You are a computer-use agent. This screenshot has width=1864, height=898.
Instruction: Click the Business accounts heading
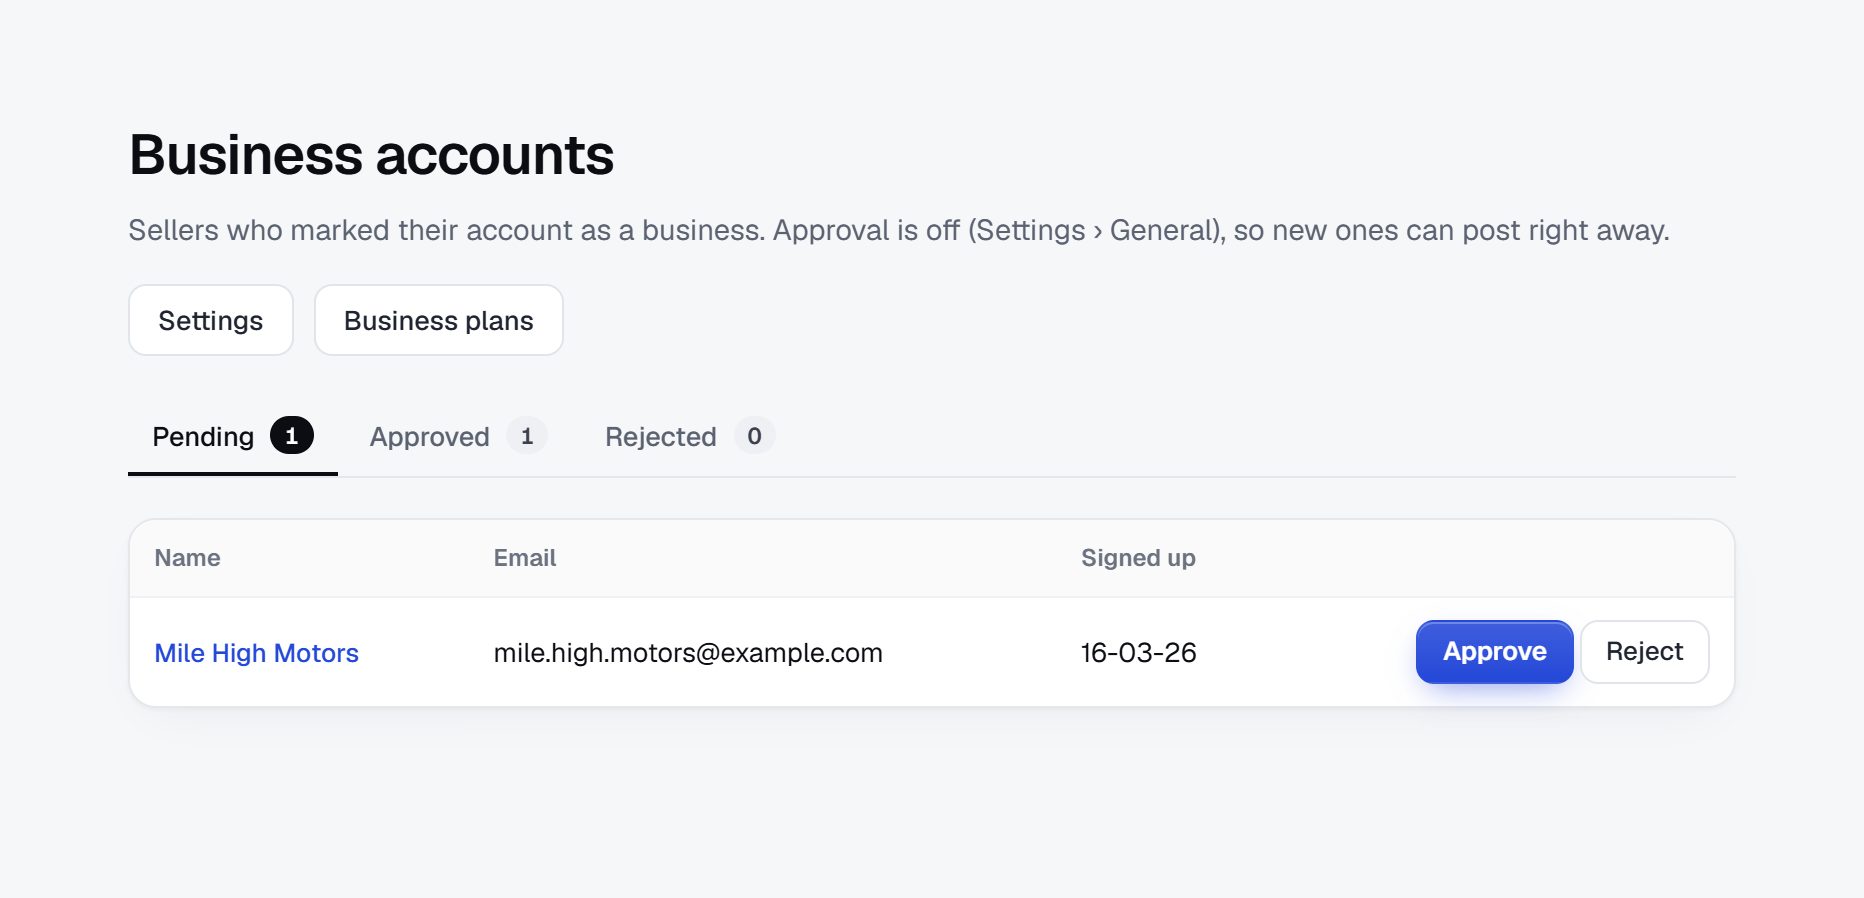[371, 155]
